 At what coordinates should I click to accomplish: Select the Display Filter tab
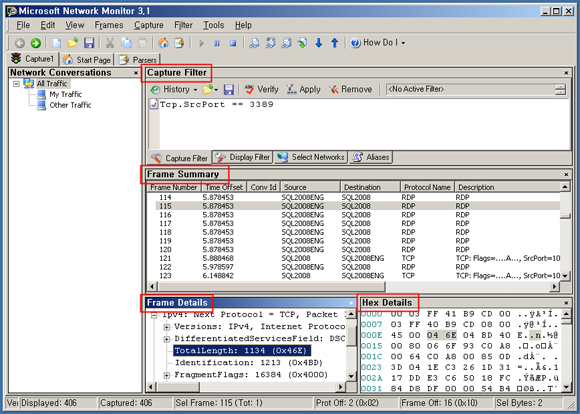pyautogui.click(x=243, y=157)
